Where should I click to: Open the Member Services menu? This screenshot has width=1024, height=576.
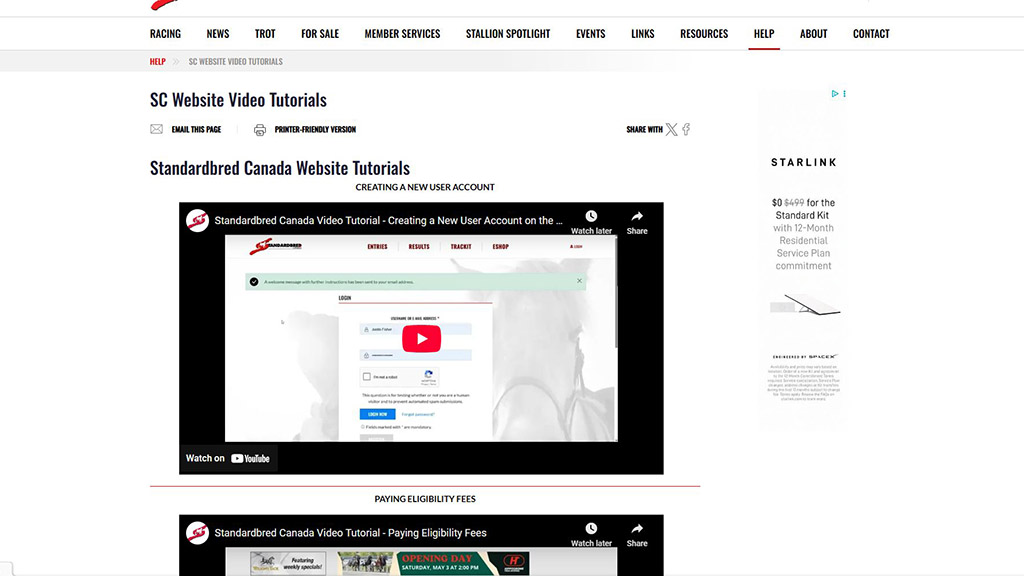402,33
